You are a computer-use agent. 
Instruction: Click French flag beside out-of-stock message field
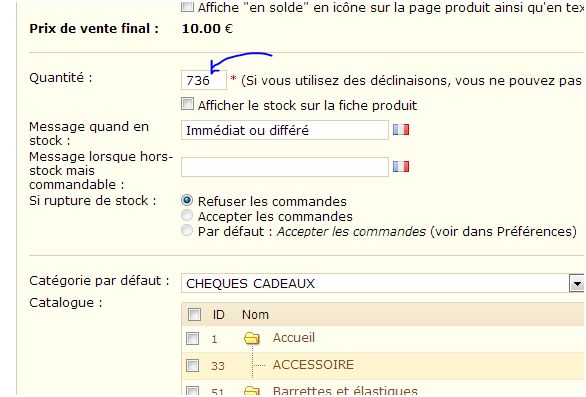tap(401, 166)
